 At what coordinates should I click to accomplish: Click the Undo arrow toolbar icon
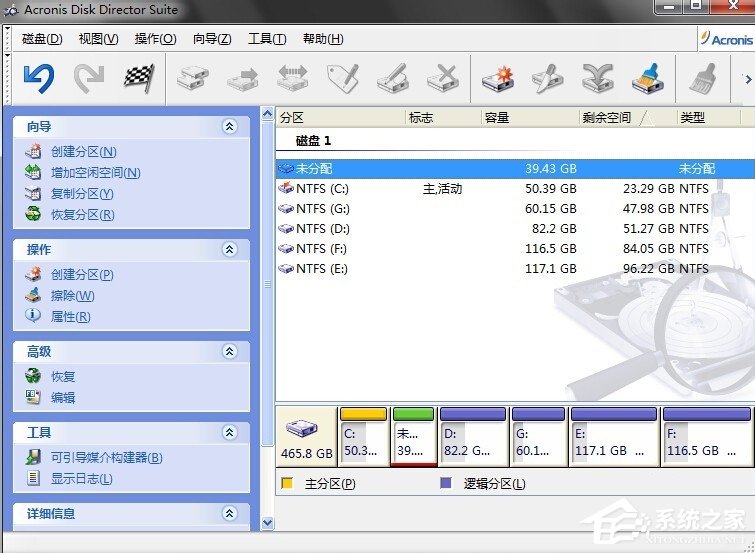point(39,77)
